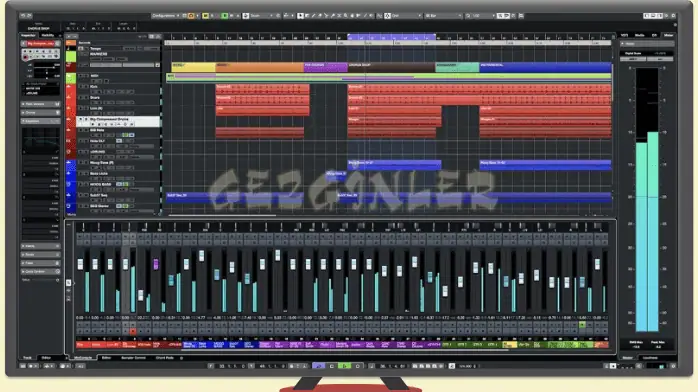
Task: Start playback with green Play button
Action: pos(345,366)
